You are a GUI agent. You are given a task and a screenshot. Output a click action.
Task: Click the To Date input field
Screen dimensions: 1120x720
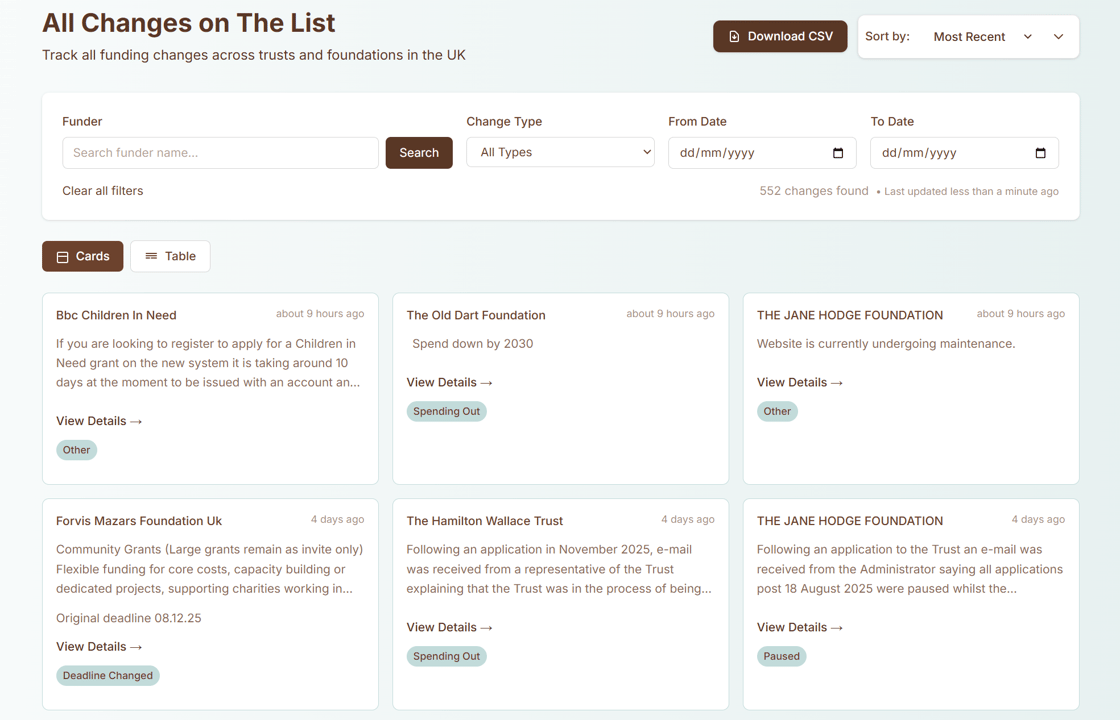coord(964,153)
